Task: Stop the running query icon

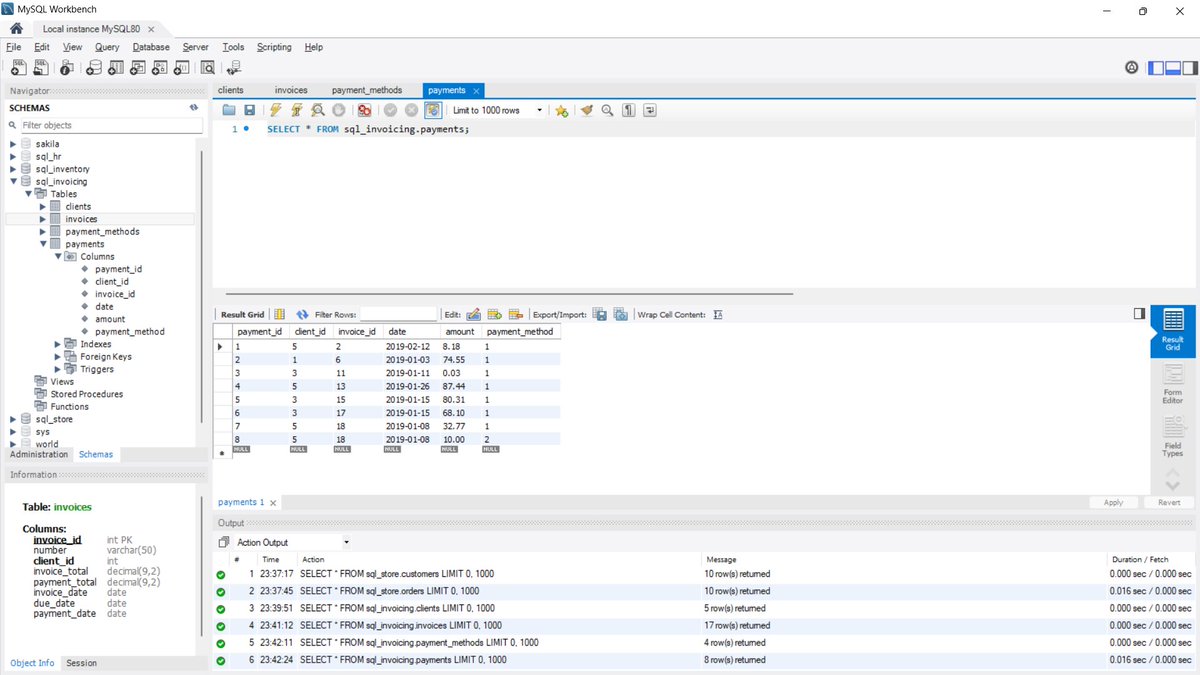Action: [339, 110]
